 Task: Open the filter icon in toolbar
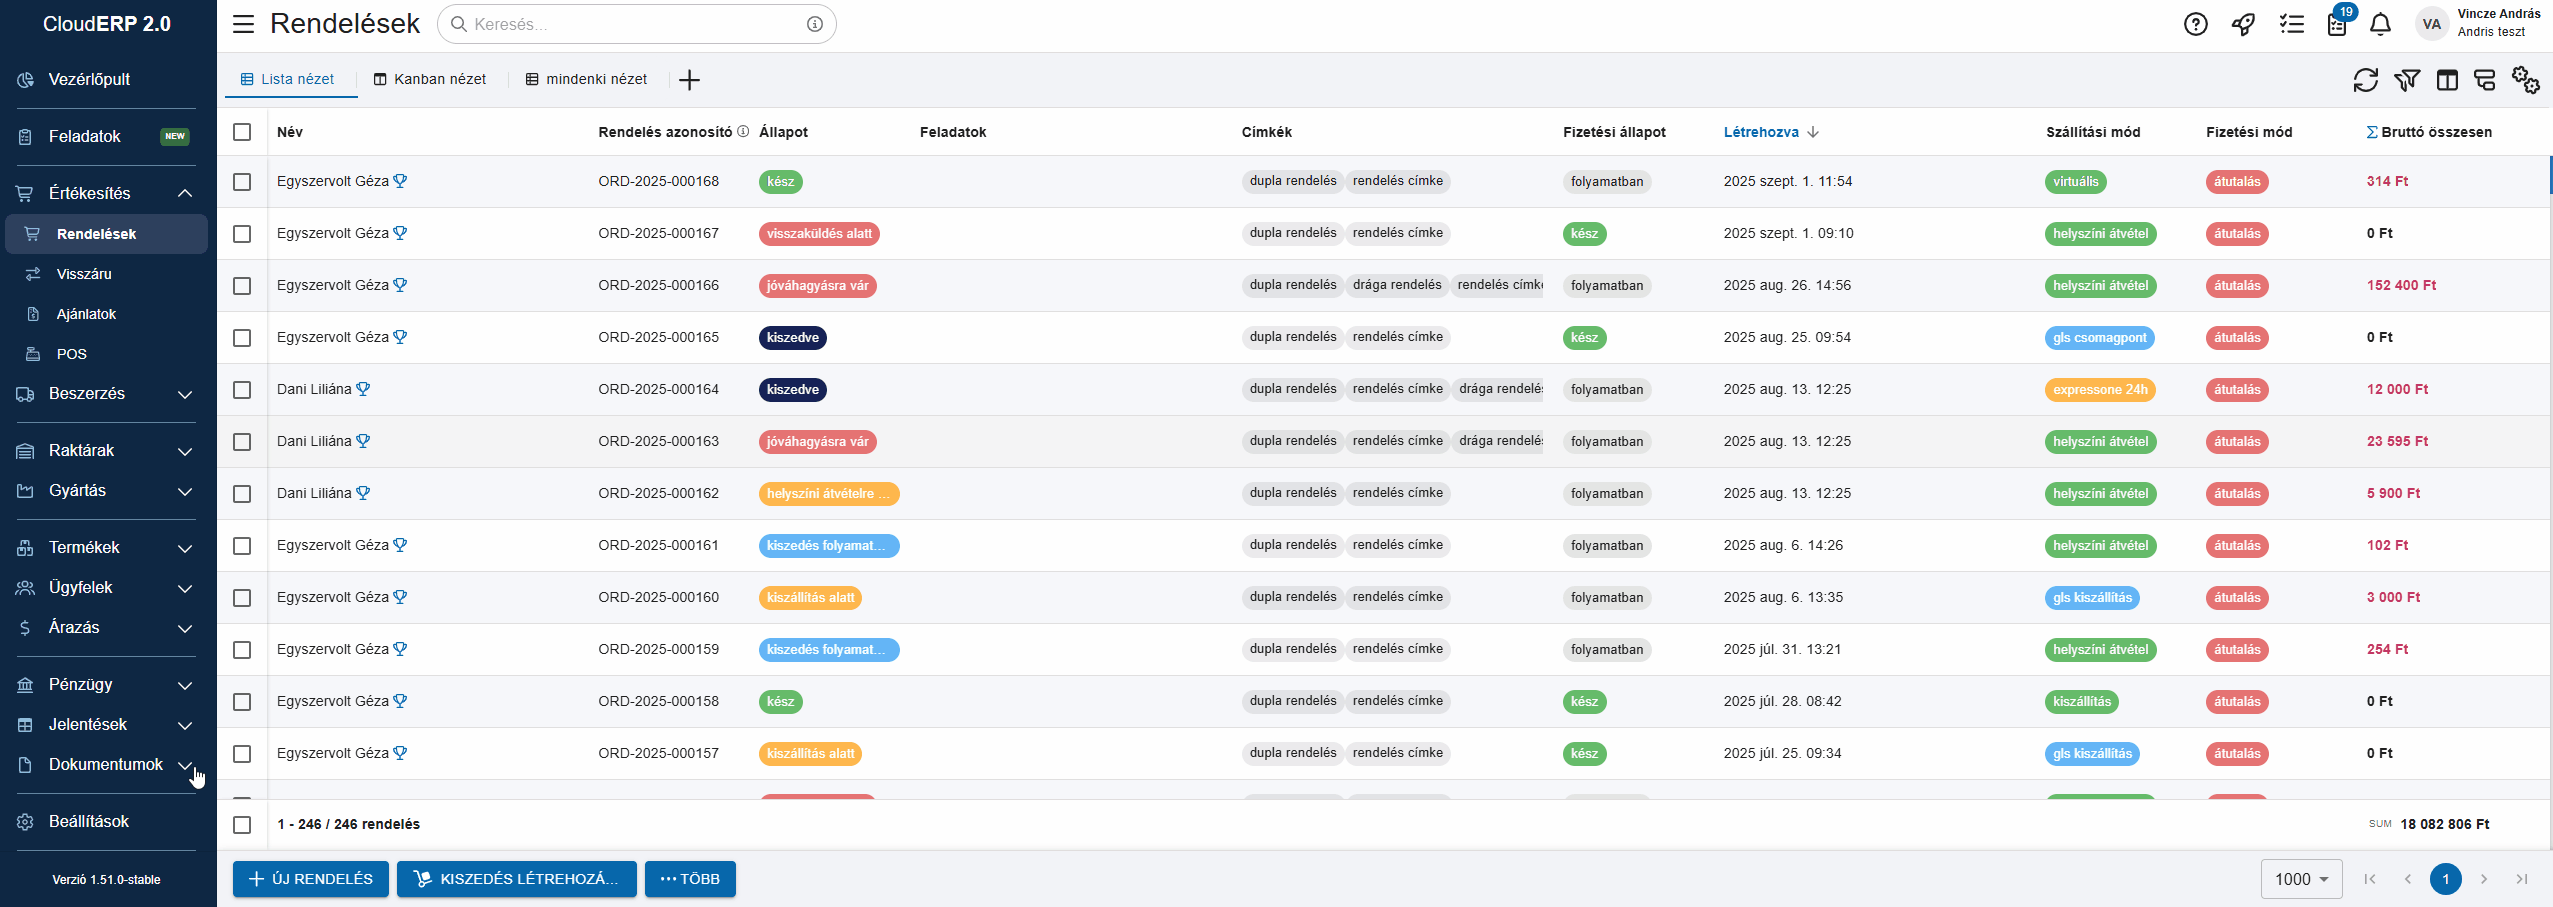2406,80
